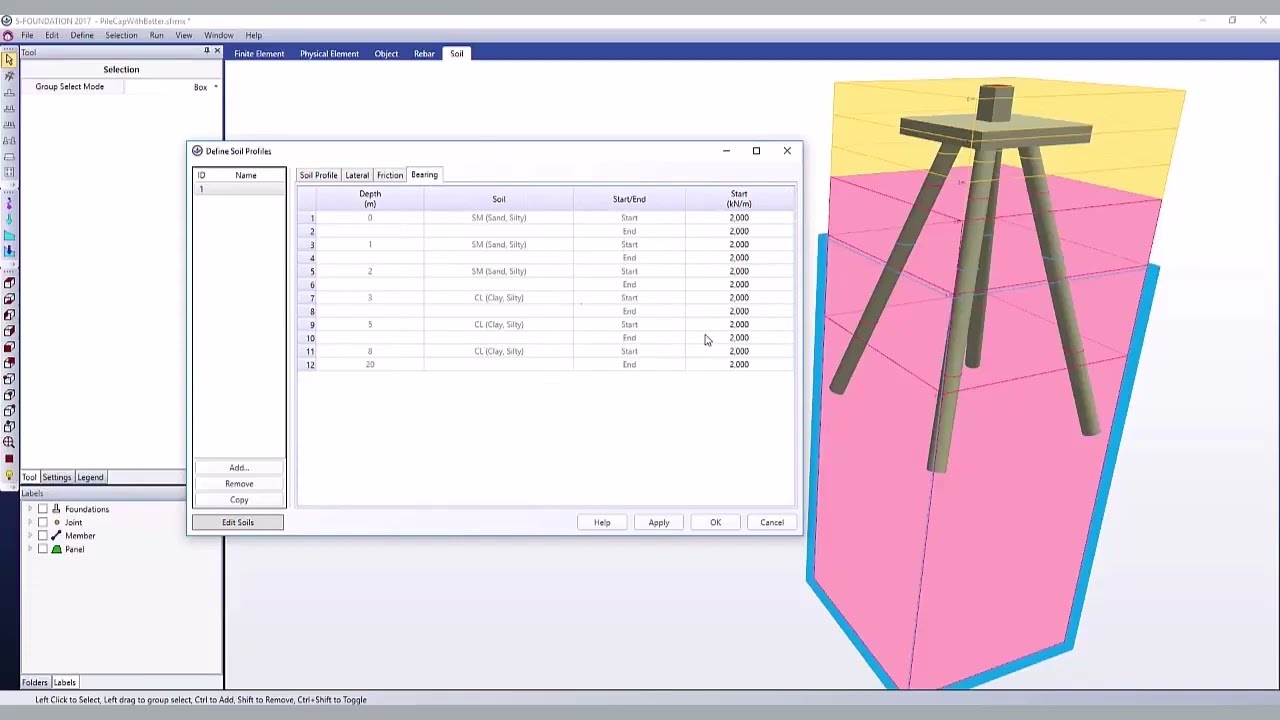
Task: Click the cube view with red left face
Action: point(9,315)
